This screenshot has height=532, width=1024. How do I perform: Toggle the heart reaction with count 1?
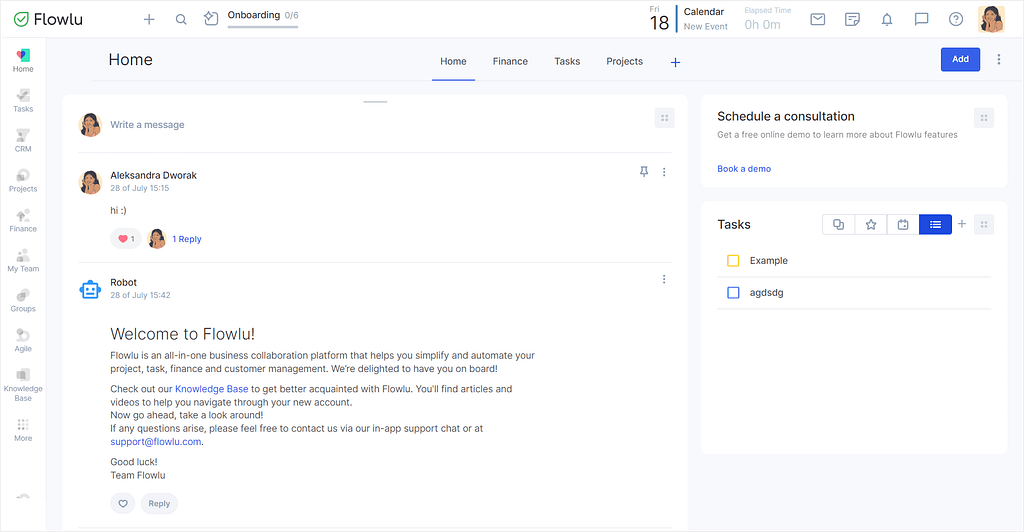[126, 239]
